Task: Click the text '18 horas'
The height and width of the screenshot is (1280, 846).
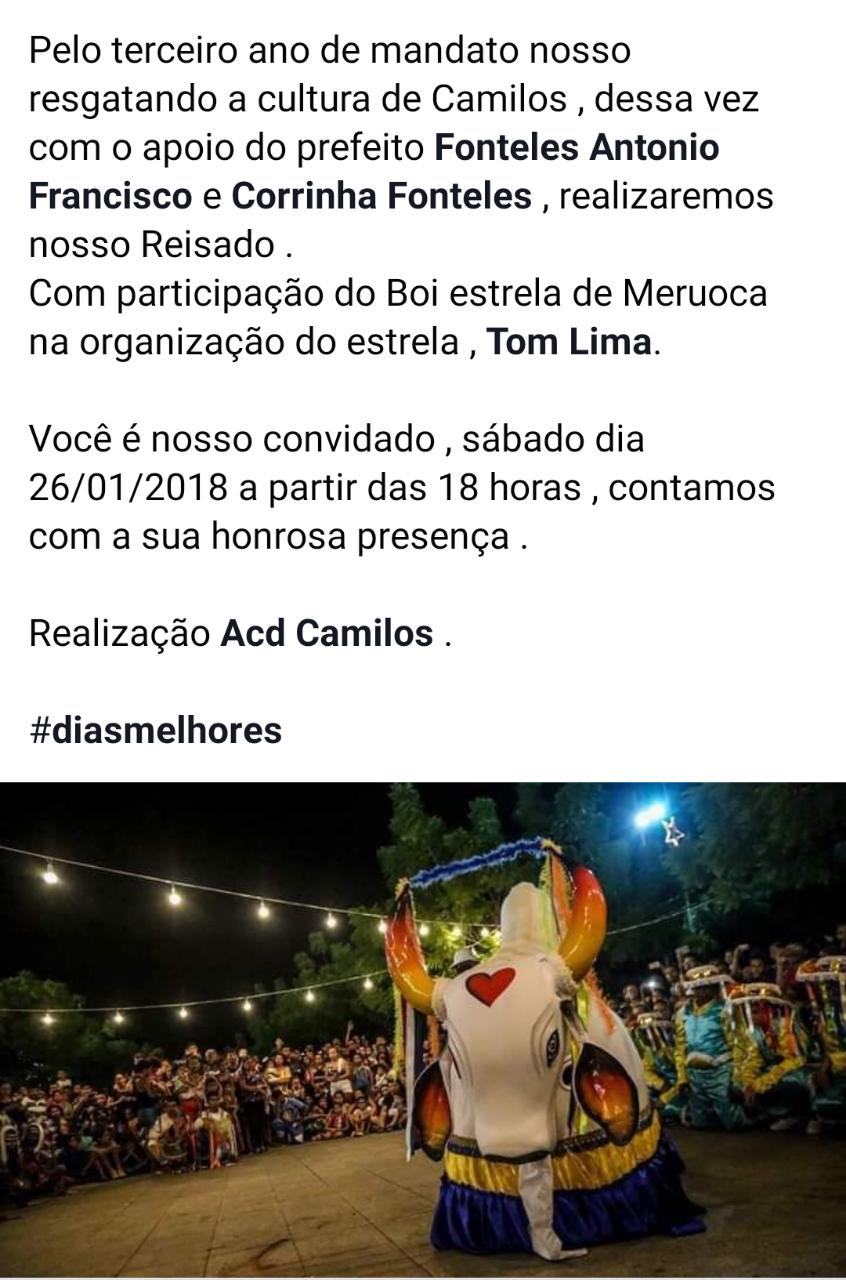Action: (x=510, y=488)
